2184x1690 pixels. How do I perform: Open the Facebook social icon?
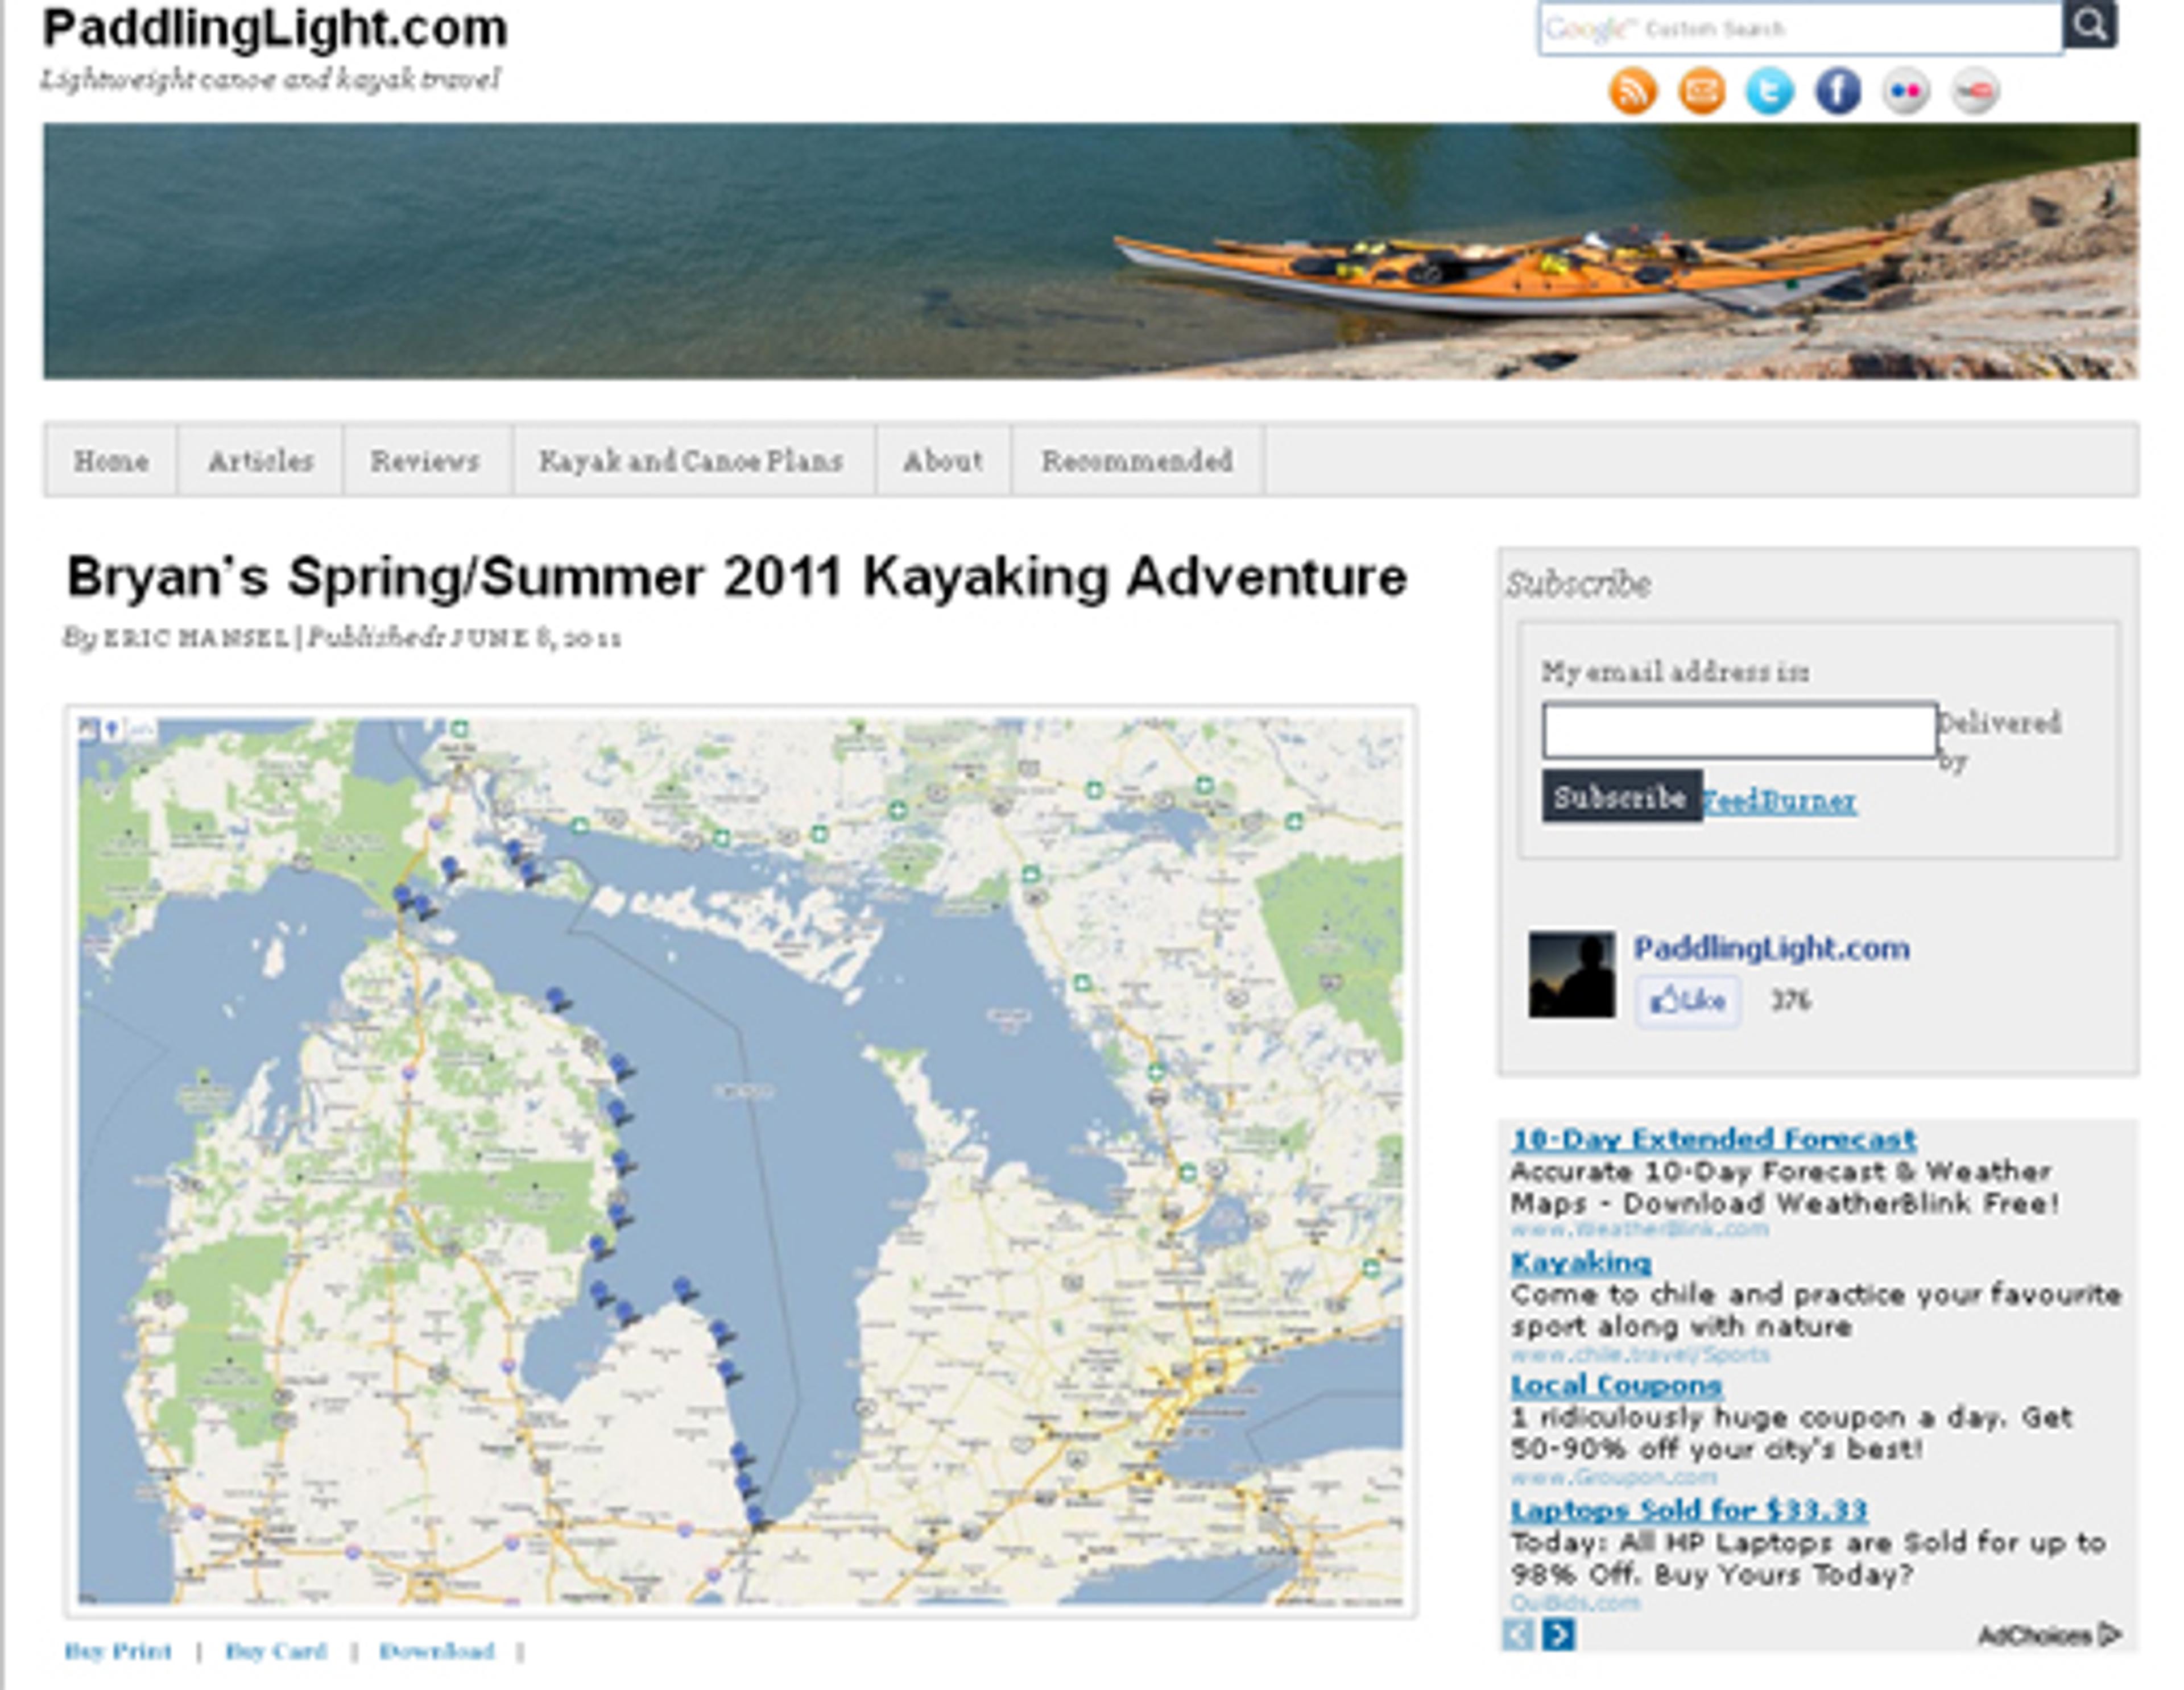point(1837,92)
